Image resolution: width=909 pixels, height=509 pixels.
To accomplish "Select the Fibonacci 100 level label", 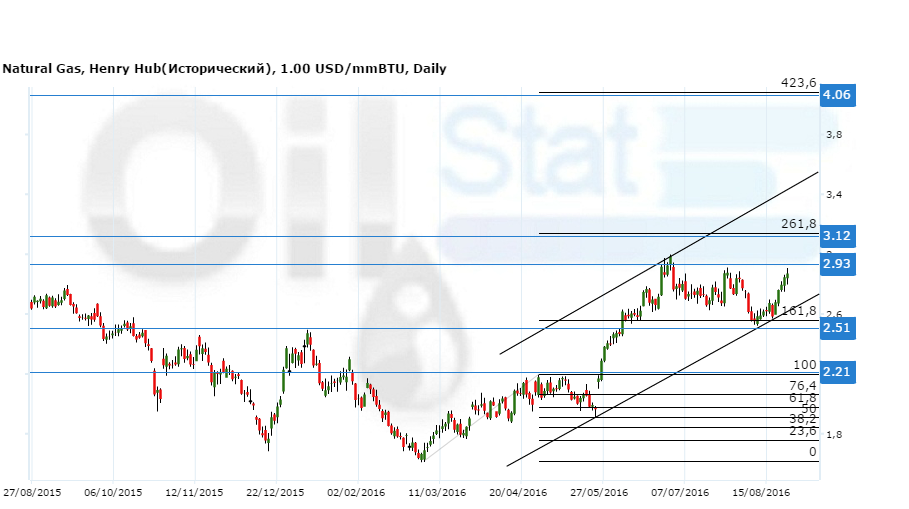I will pos(805,366).
